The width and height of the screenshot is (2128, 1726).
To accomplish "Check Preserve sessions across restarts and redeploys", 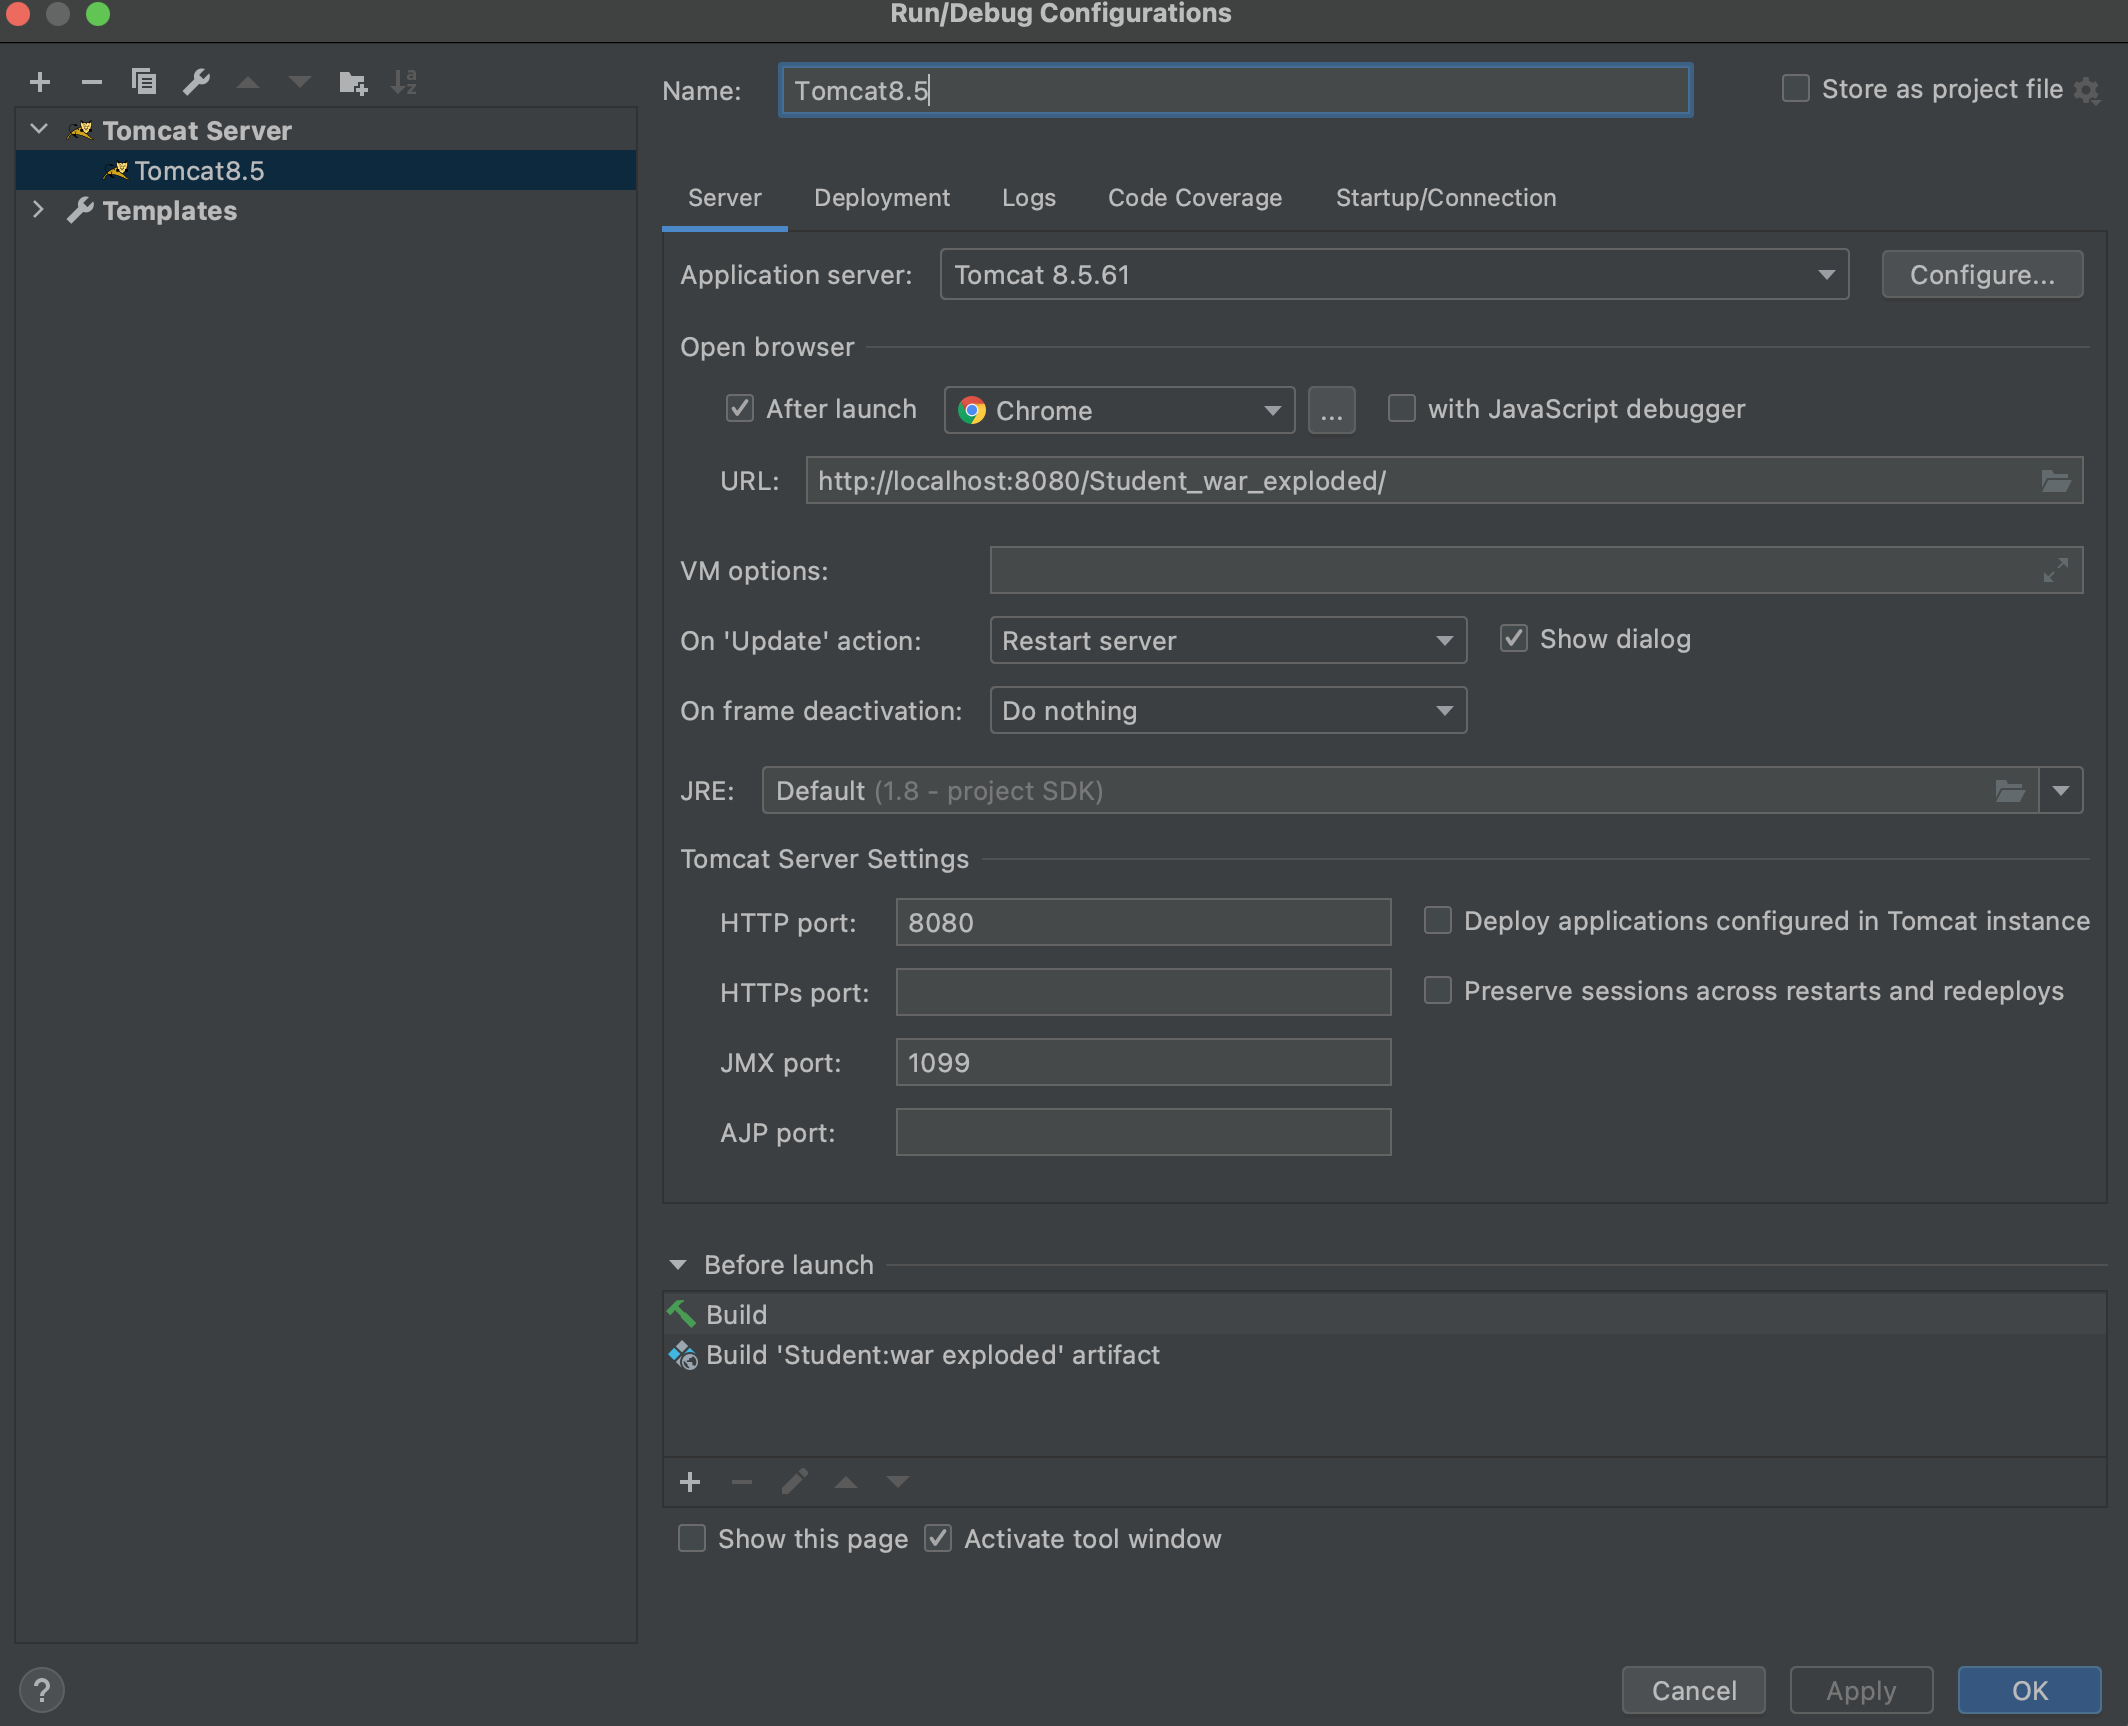I will 1437,991.
